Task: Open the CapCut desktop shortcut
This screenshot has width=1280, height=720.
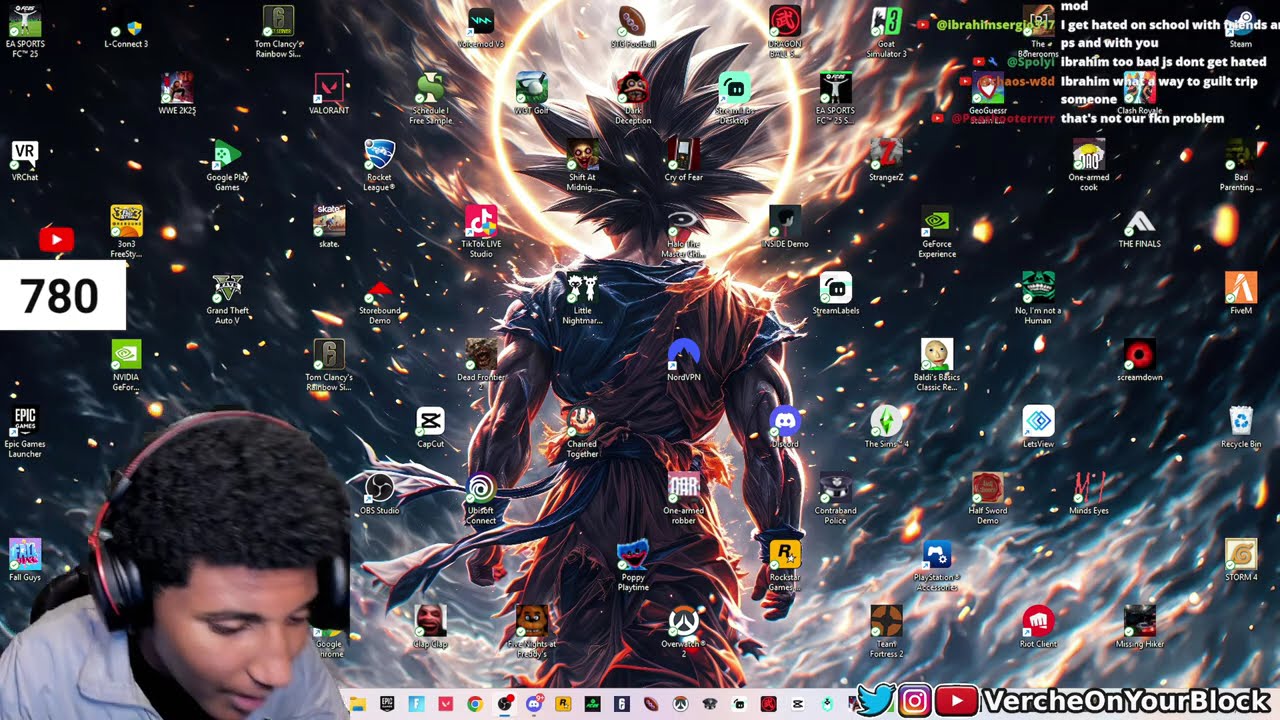Action: (430, 428)
